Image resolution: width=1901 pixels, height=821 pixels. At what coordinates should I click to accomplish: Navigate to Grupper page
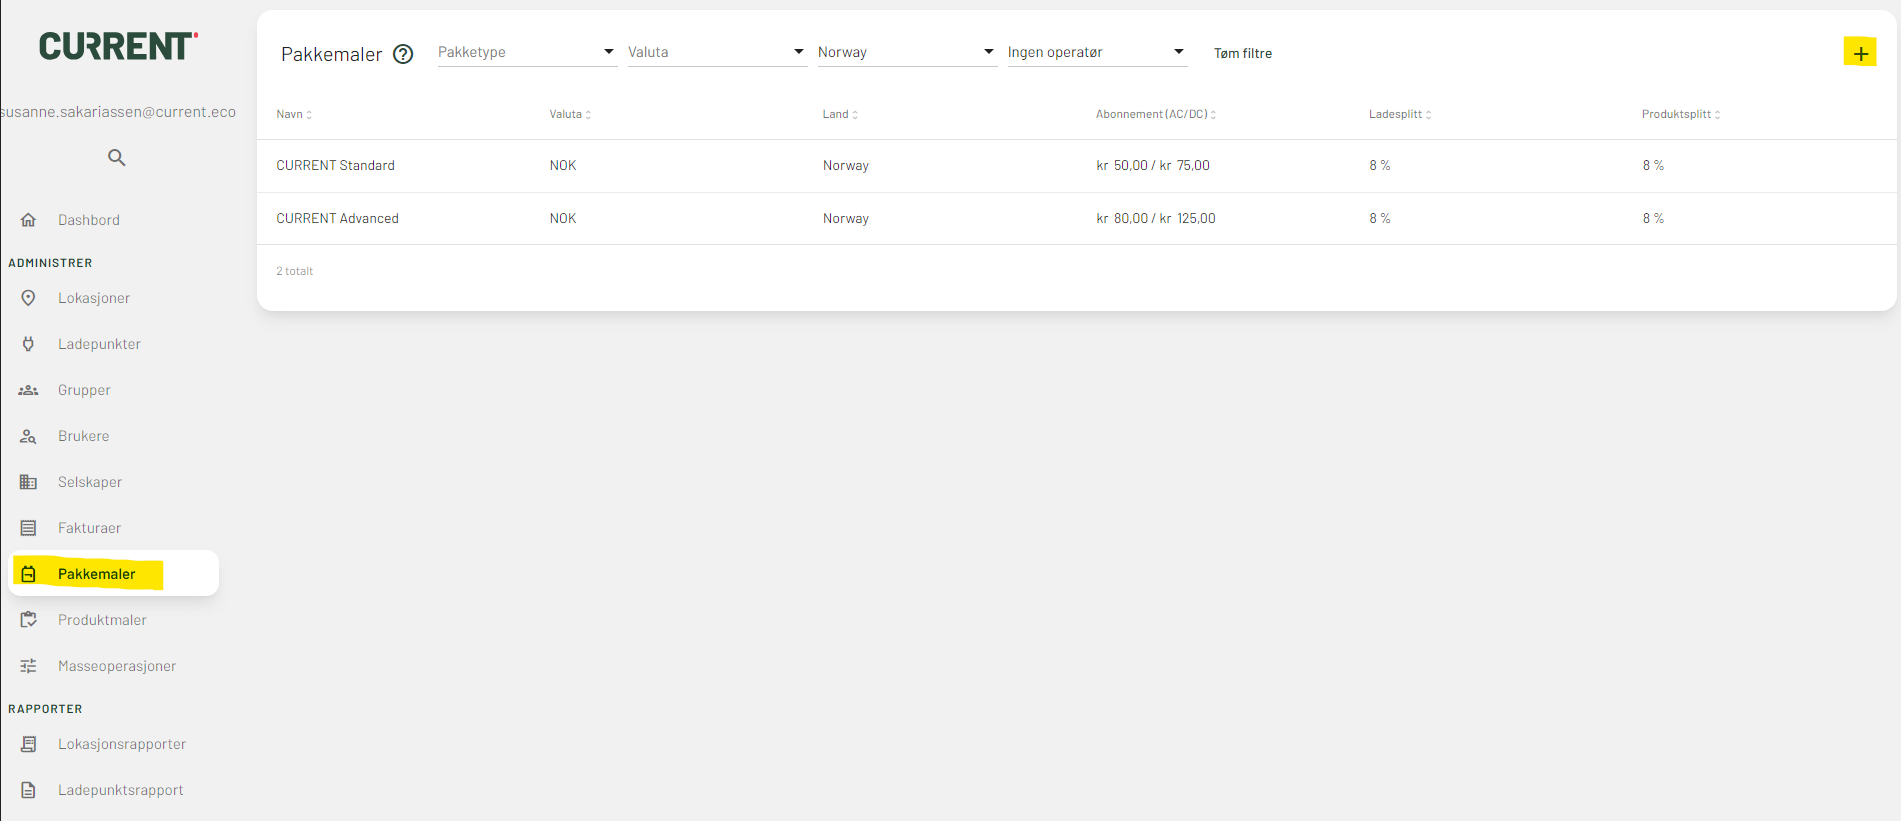point(84,390)
